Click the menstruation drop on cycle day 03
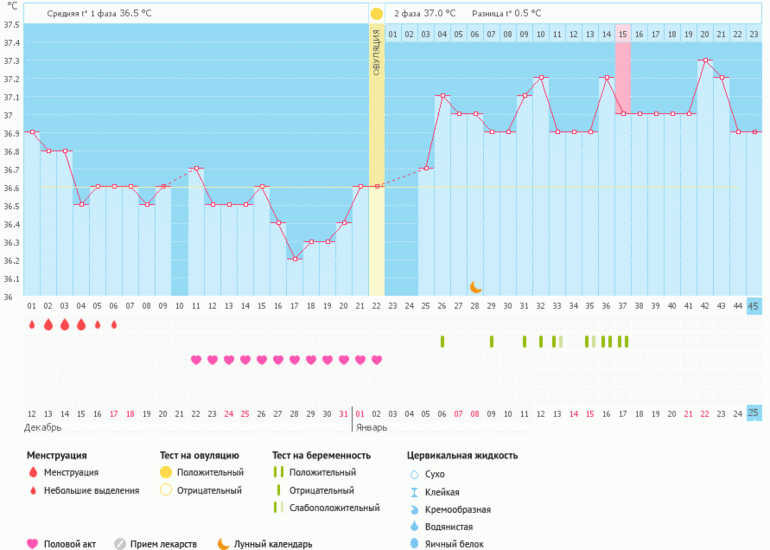Screen dimensions: 770x550 coord(64,324)
